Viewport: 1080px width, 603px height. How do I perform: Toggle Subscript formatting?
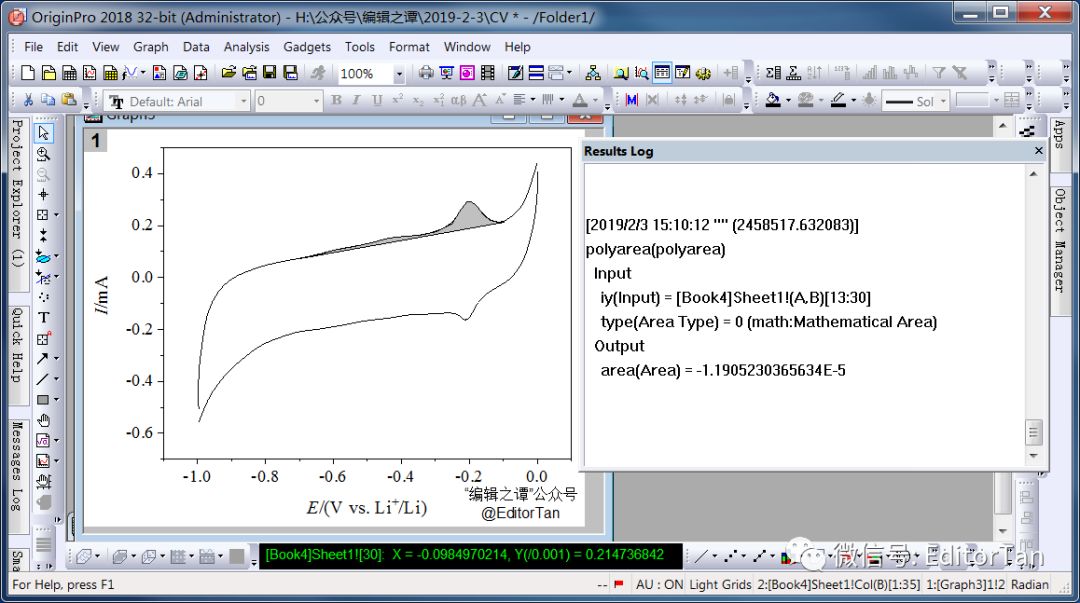[417, 101]
